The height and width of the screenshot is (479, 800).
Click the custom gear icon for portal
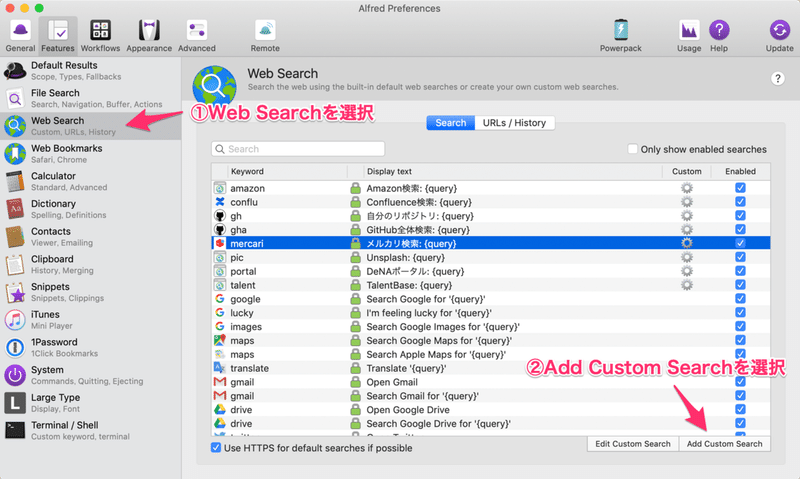point(687,271)
